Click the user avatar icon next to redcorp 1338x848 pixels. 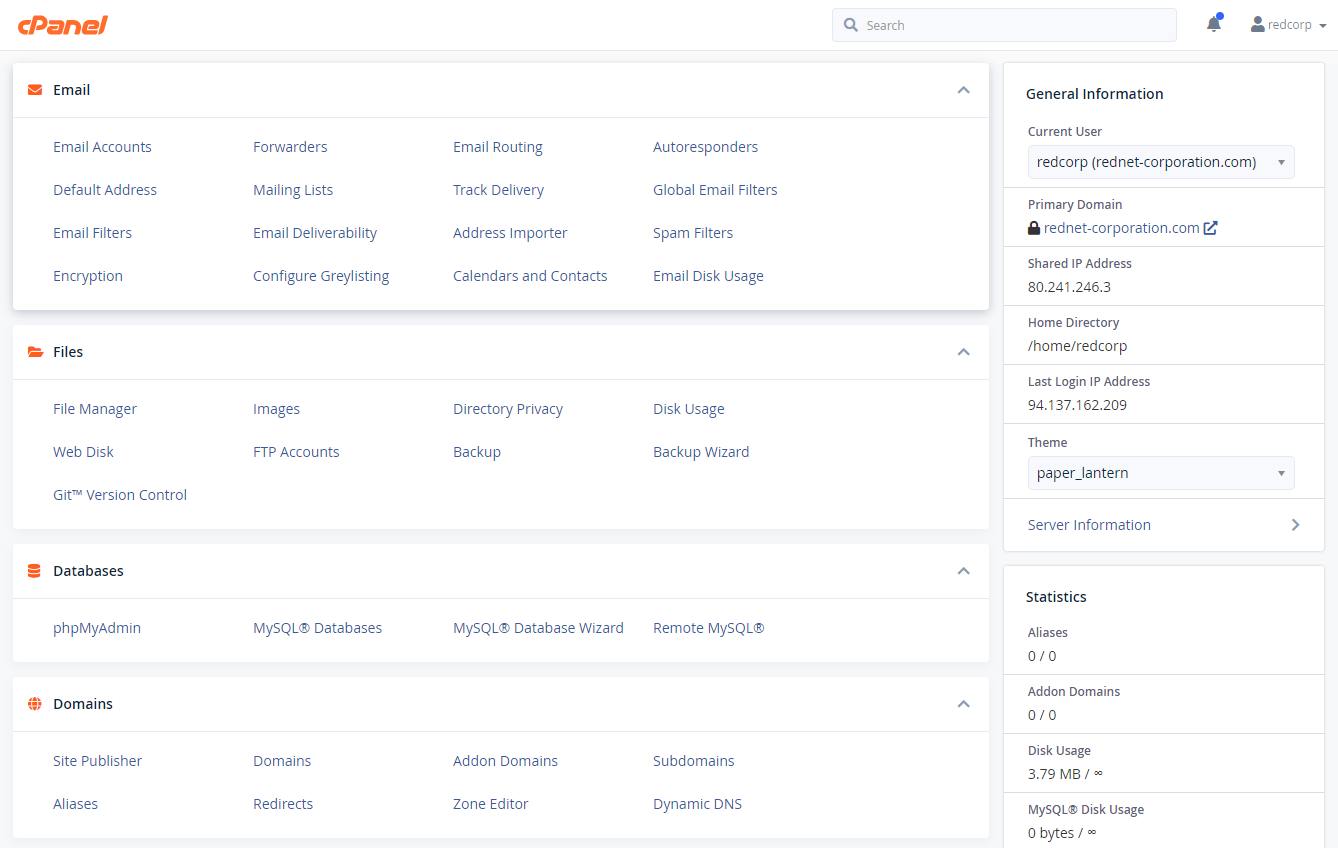point(1257,25)
